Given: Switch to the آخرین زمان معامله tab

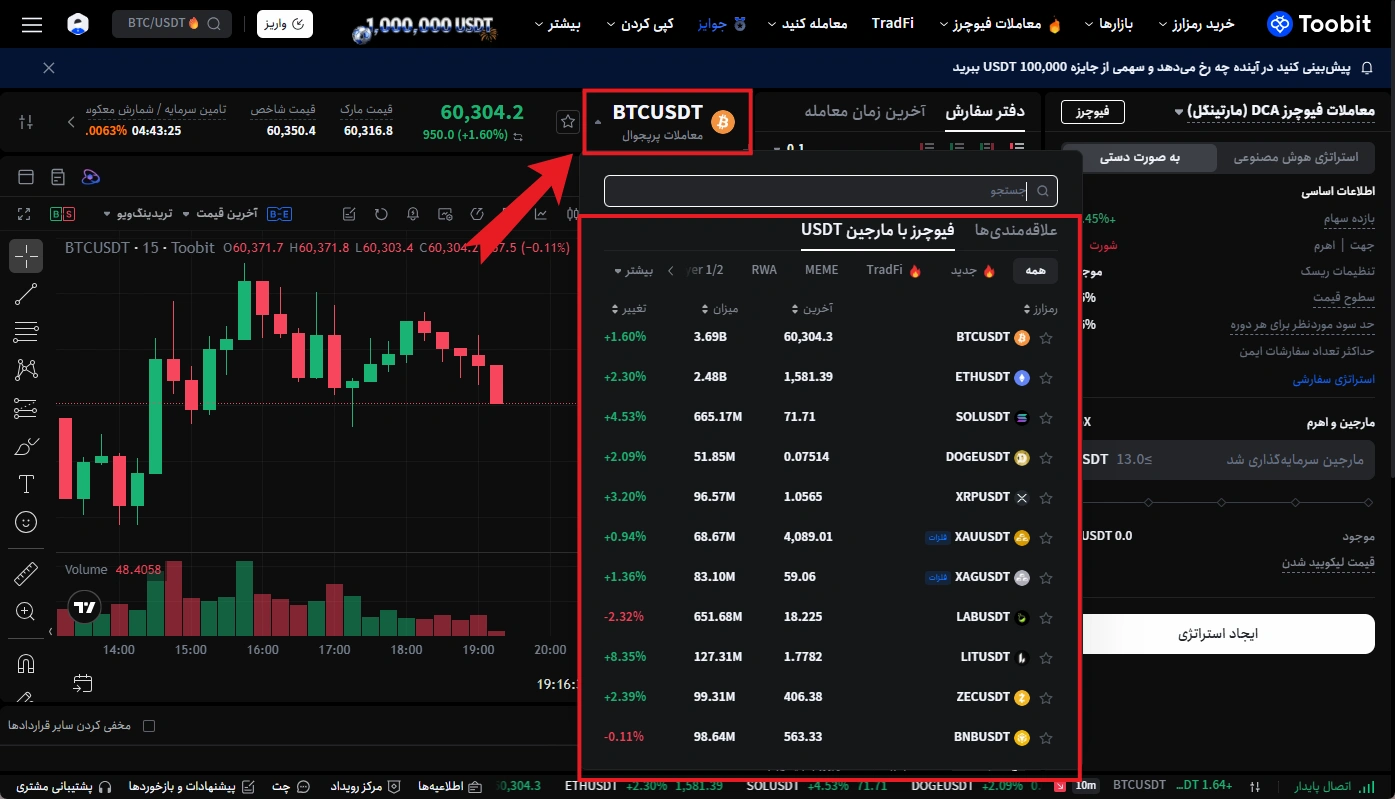Looking at the screenshot, I should 865,111.
